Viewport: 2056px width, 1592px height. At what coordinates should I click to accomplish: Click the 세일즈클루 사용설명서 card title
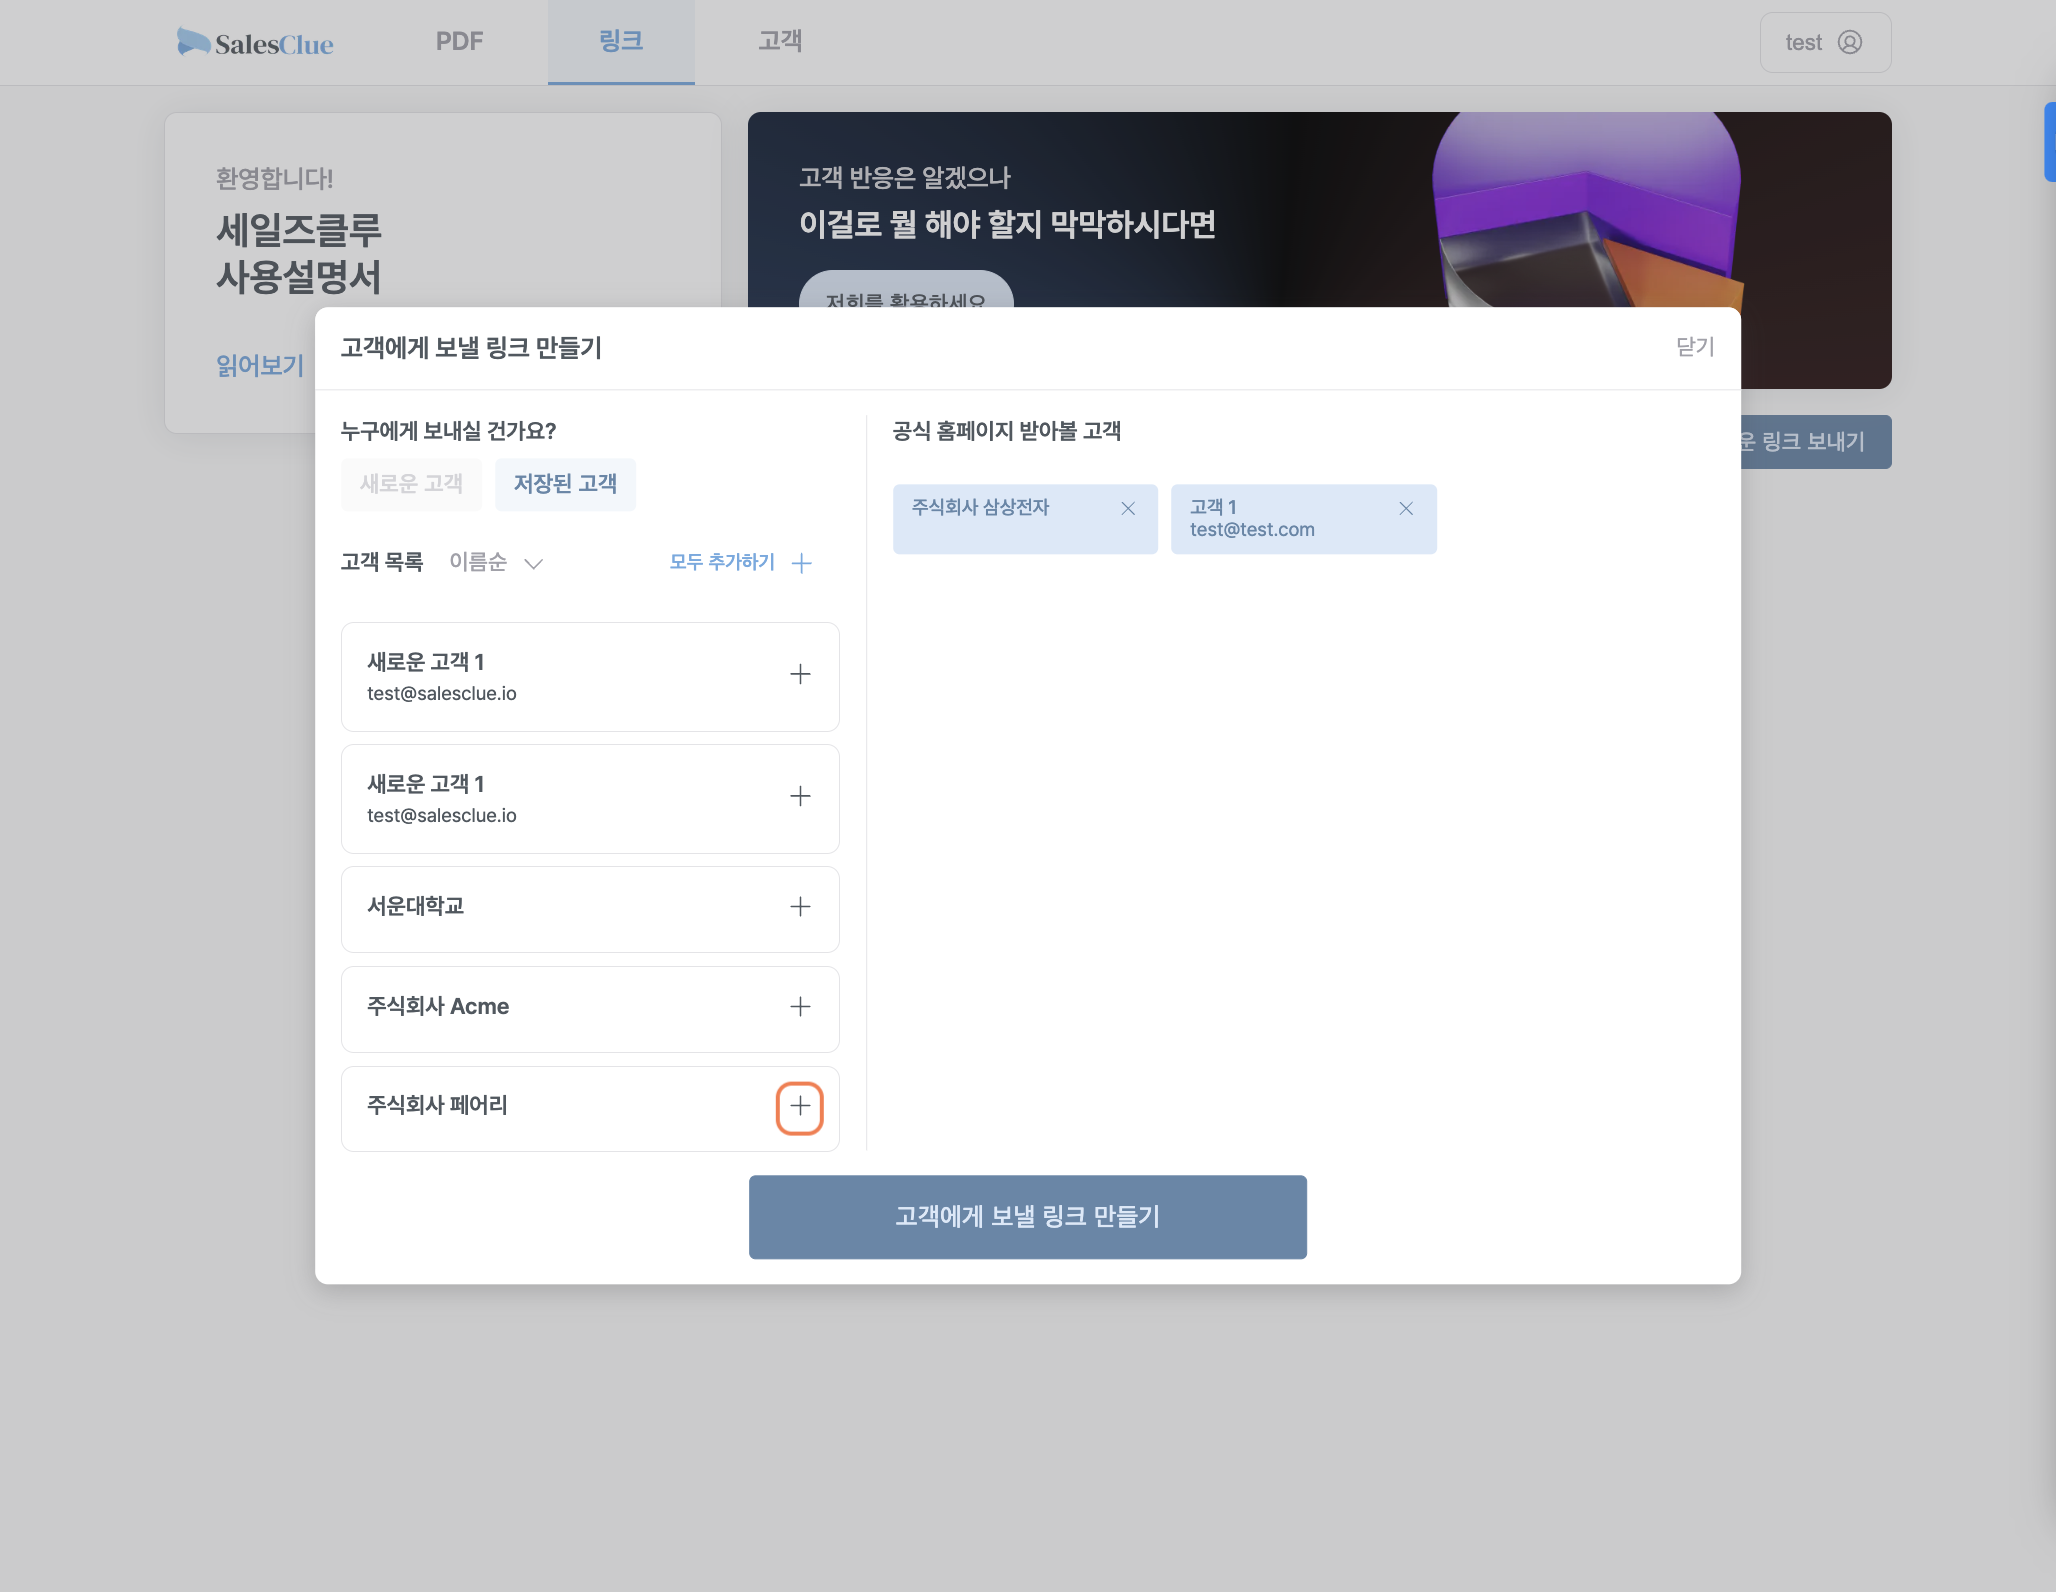tap(299, 254)
